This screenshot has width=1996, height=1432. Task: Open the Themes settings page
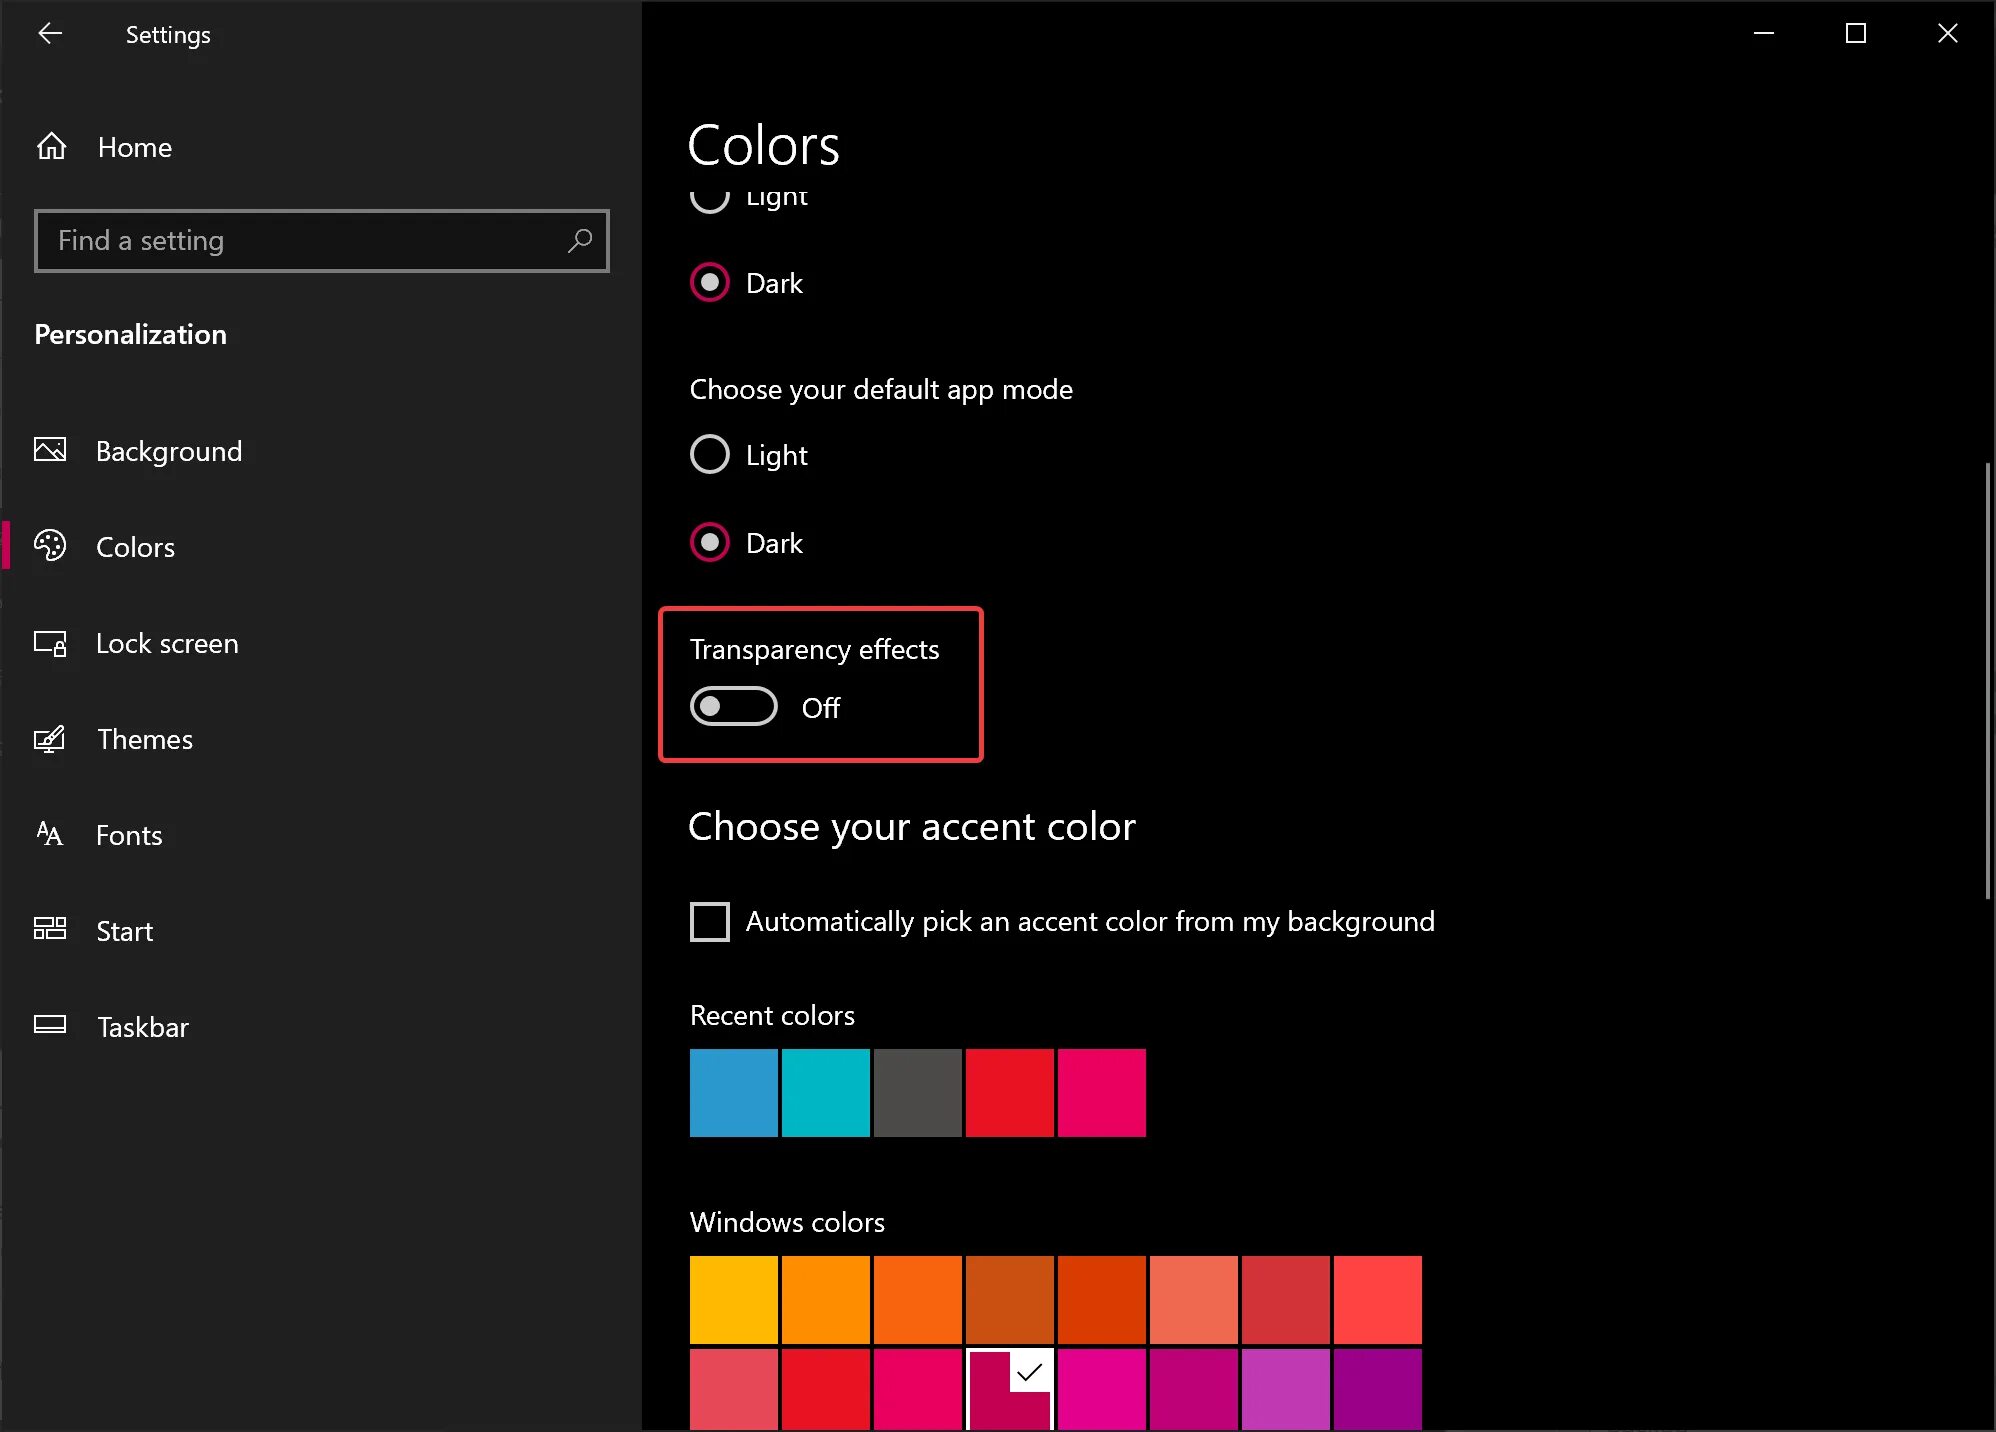145,739
